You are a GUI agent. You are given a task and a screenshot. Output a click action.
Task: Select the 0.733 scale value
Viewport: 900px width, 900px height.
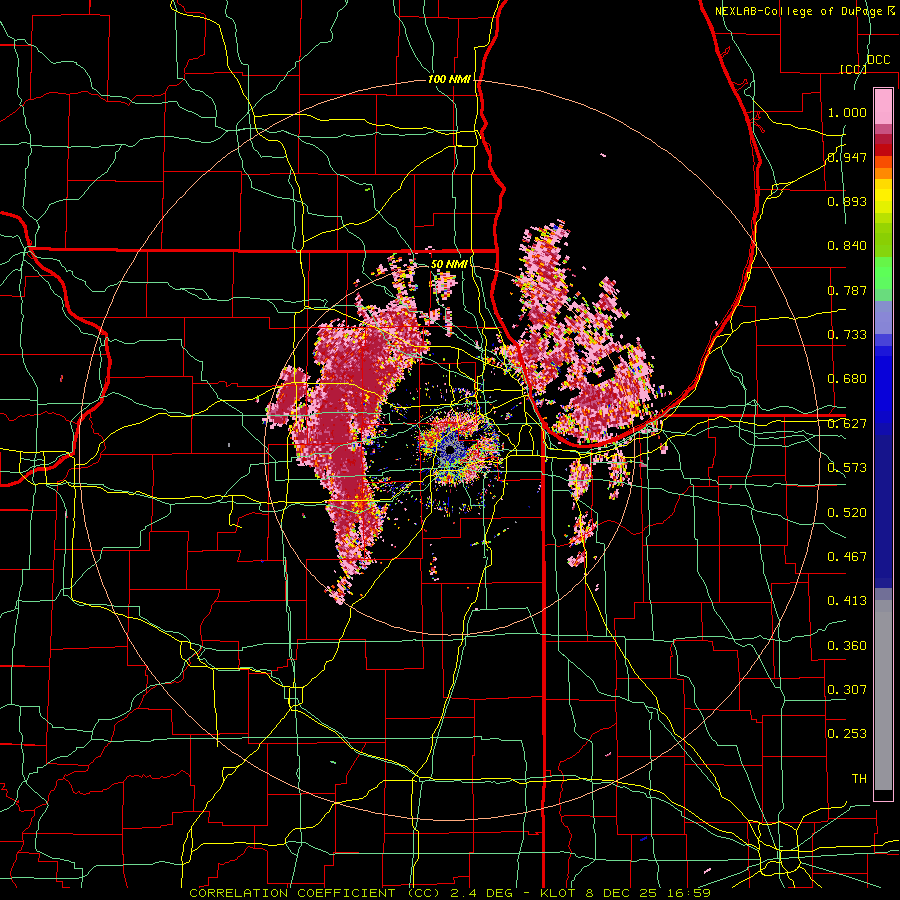click(847, 335)
